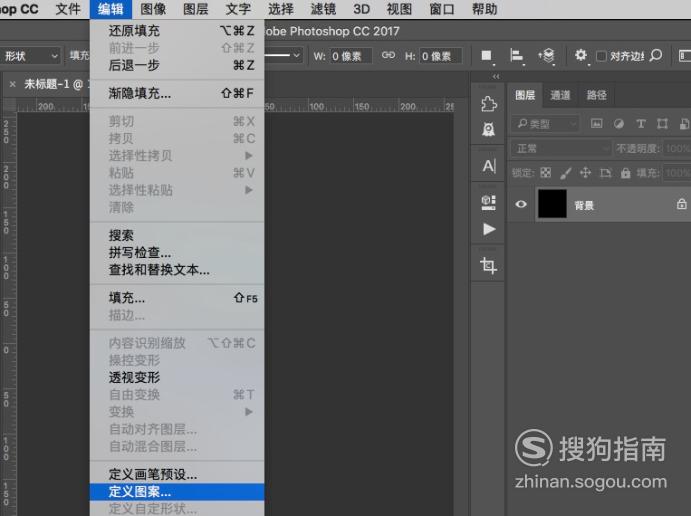Close the 未标题-1 document tab
Screen dimensions: 691x516
coord(13,84)
